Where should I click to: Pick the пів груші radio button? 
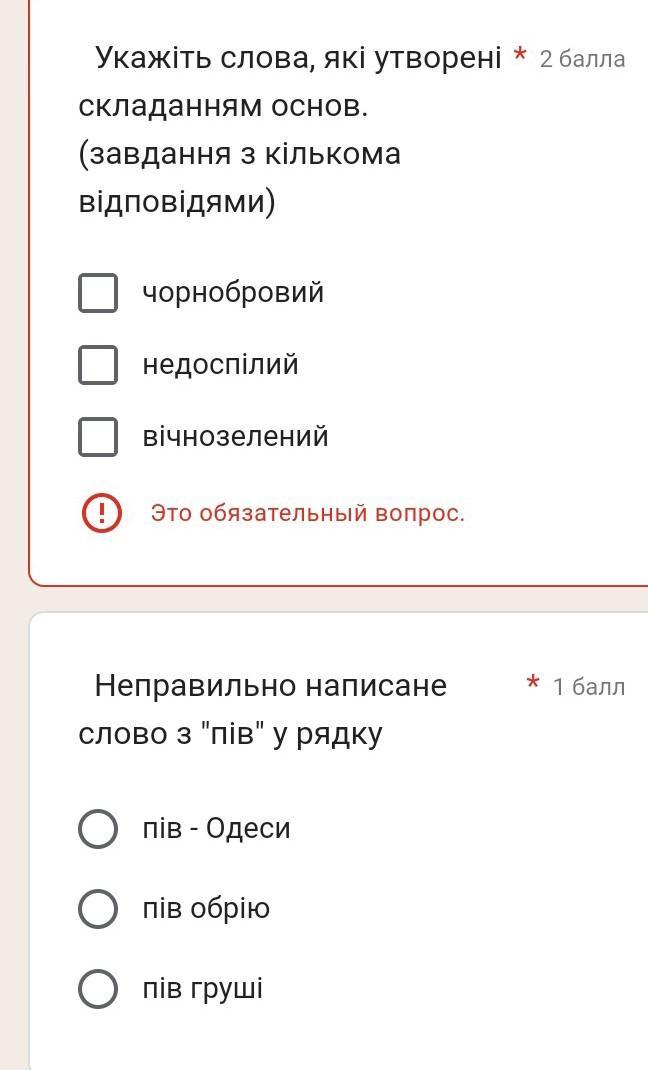click(x=98, y=989)
